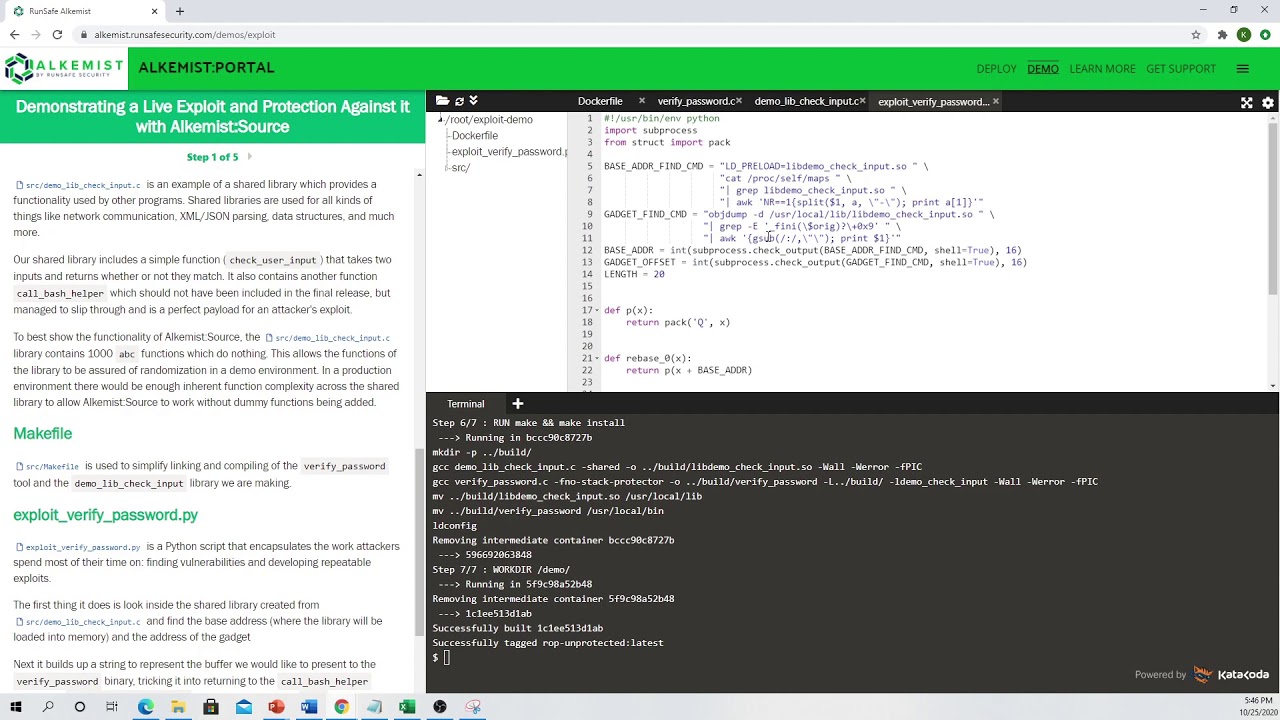This screenshot has height=720, width=1280.
Task: Click 'Successfully tagged rop-unprotected:latest' terminal line
Action: pyautogui.click(x=548, y=643)
